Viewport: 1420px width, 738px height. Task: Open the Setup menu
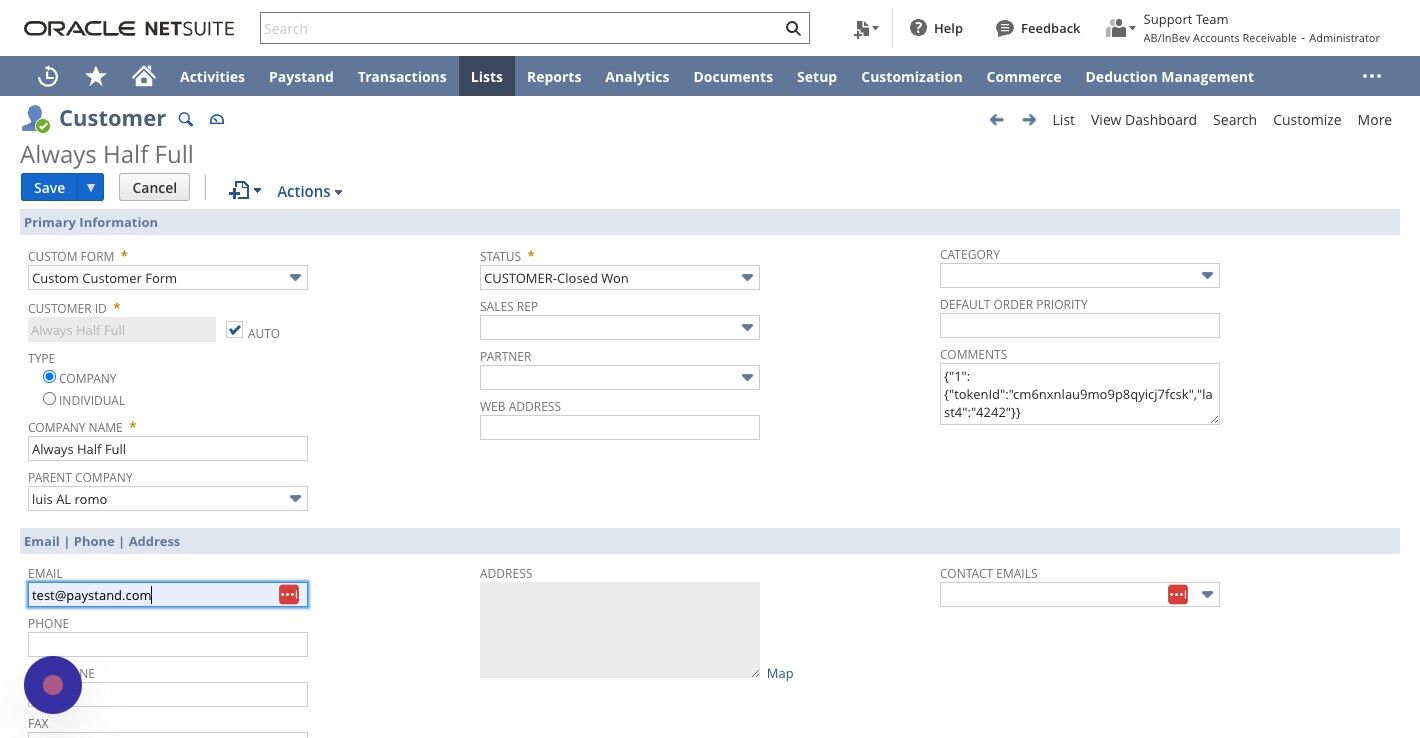point(817,77)
